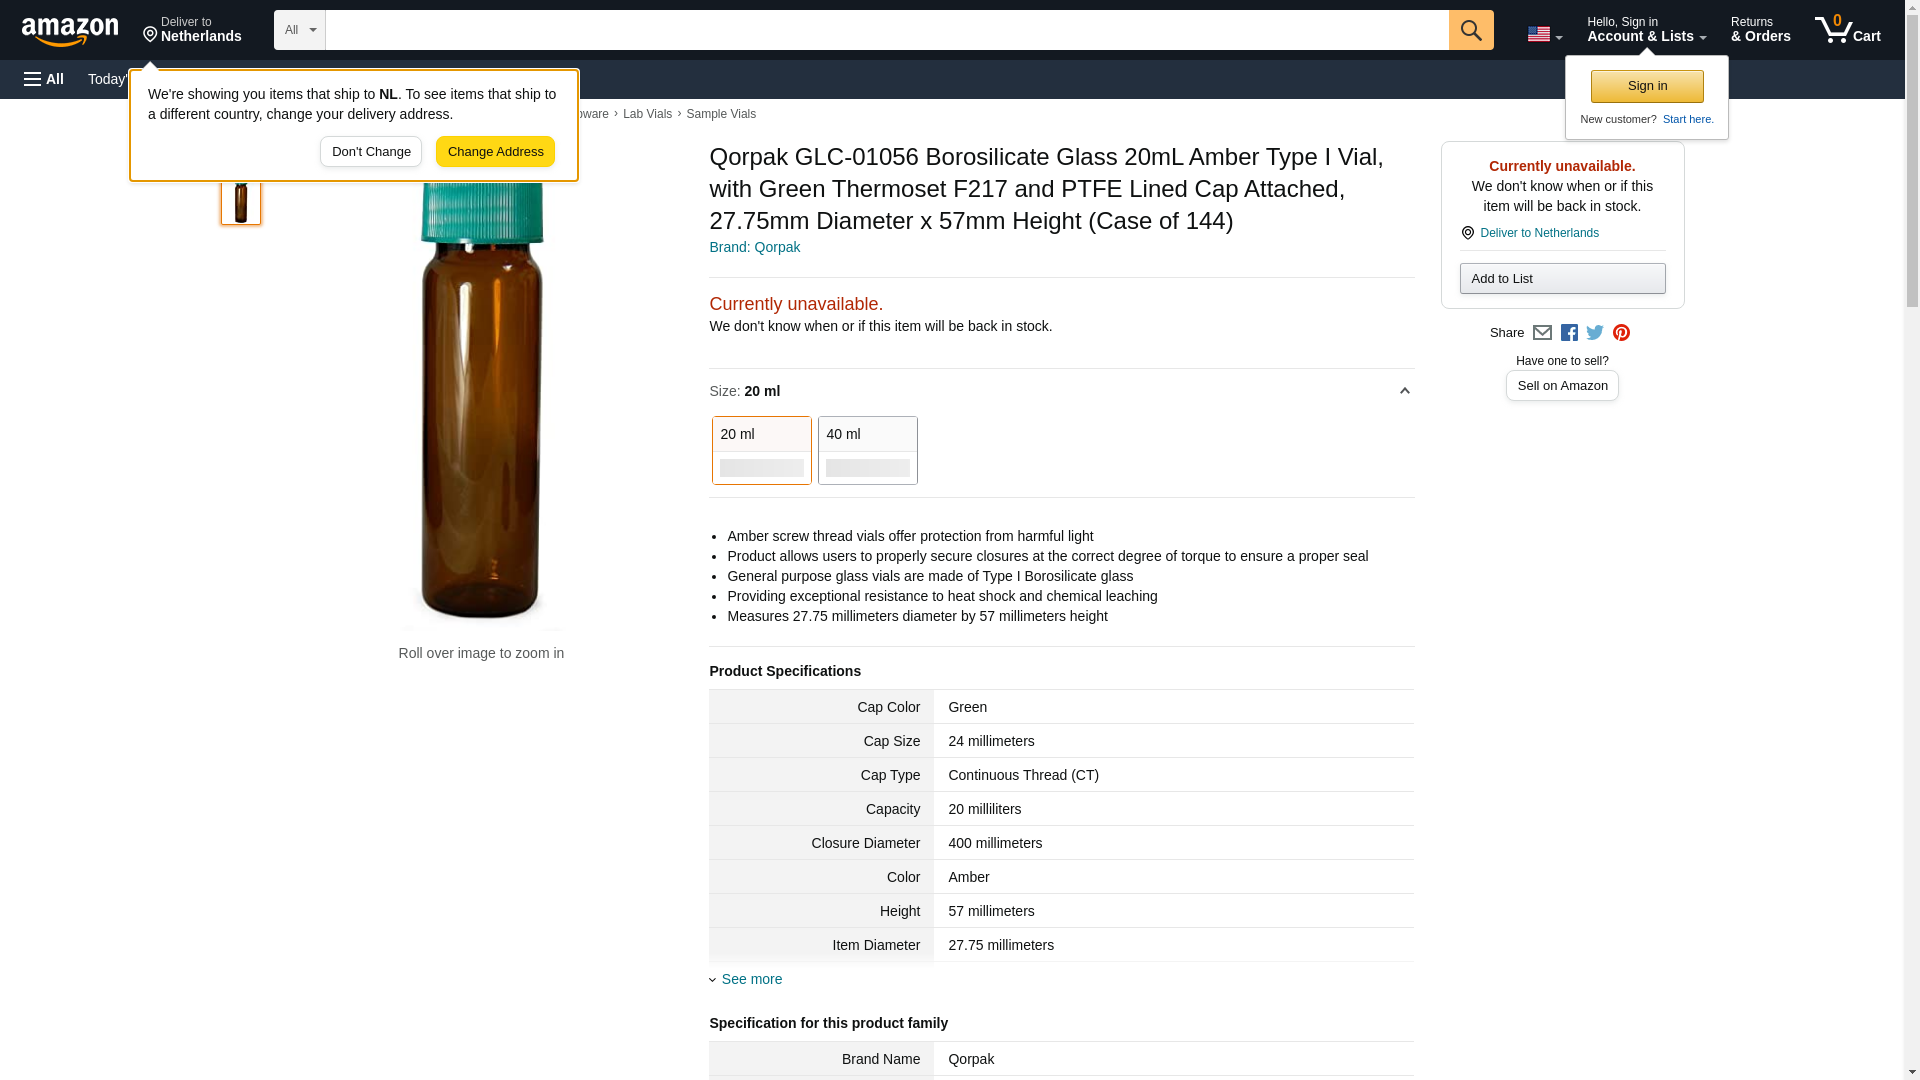Share the product on Pinterest

[x=1621, y=333]
